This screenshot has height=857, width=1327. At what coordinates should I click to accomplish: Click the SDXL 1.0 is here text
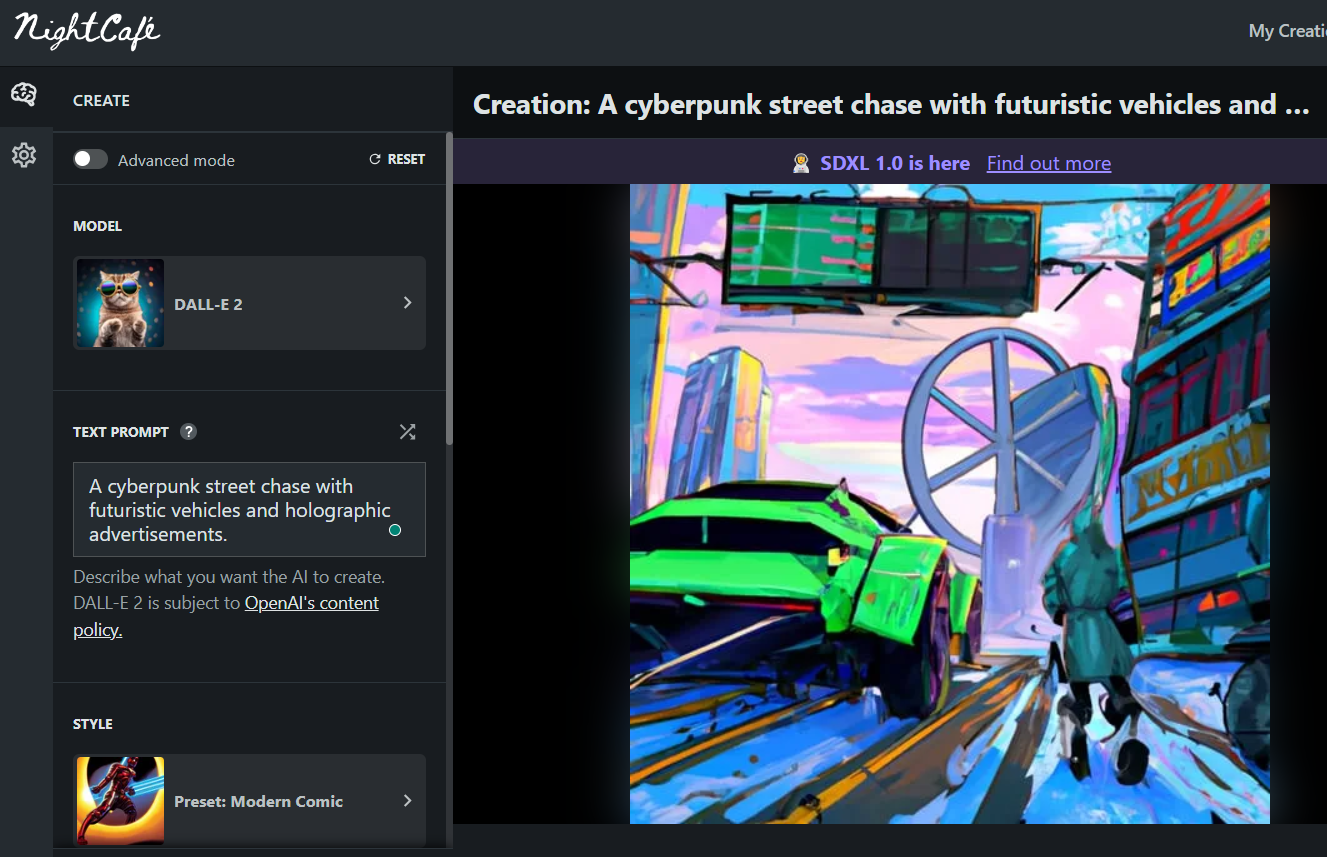(x=895, y=163)
